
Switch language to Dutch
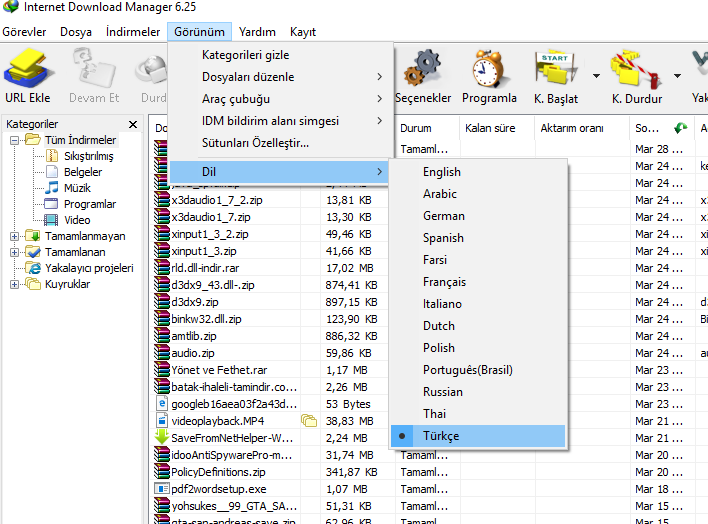click(478, 326)
